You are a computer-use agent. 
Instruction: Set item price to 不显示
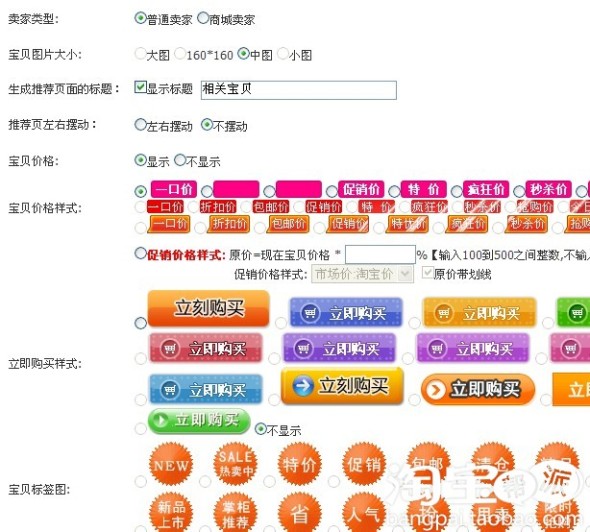pyautogui.click(x=180, y=160)
